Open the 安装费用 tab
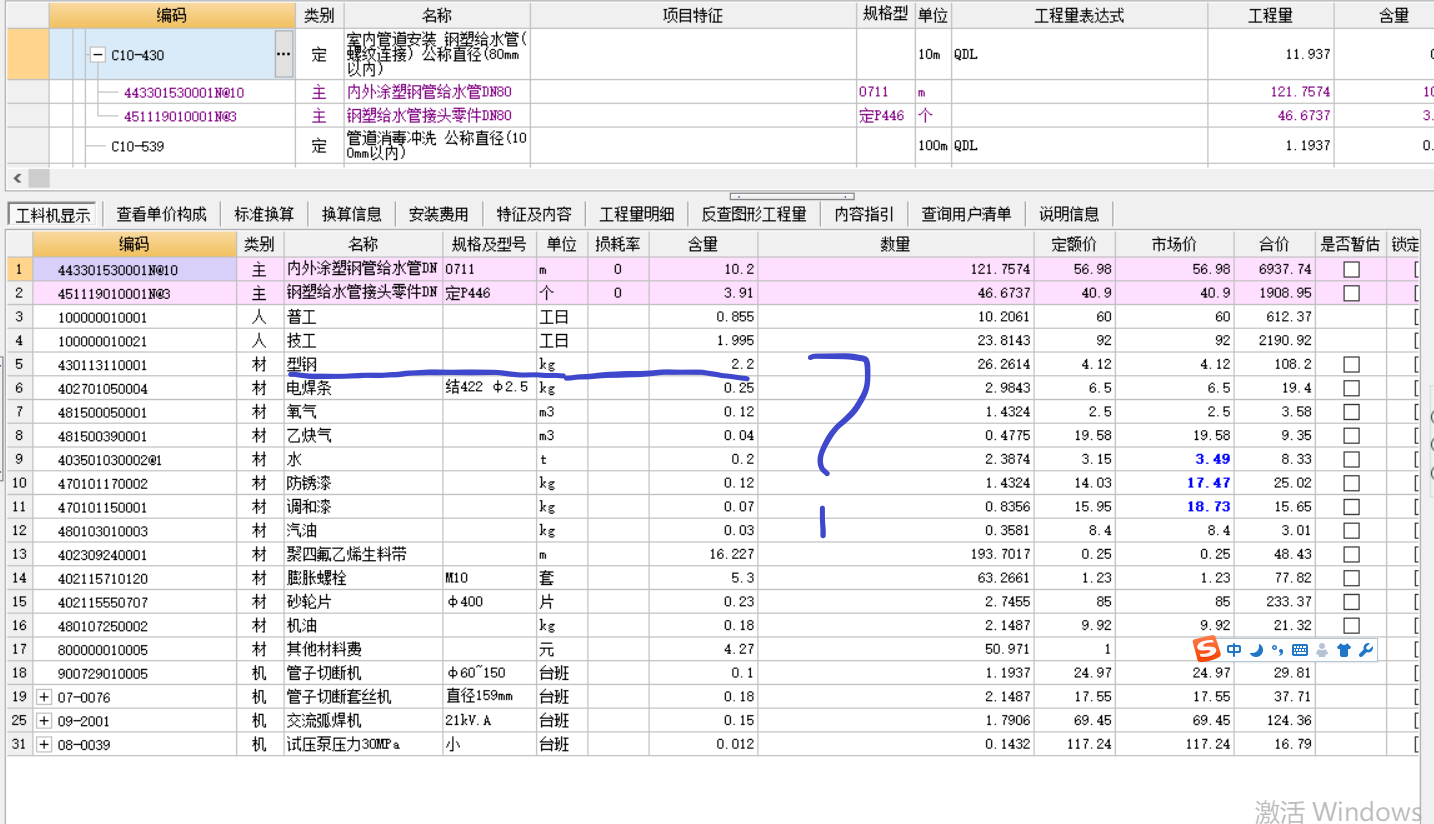This screenshot has width=1434, height=824. coord(438,214)
